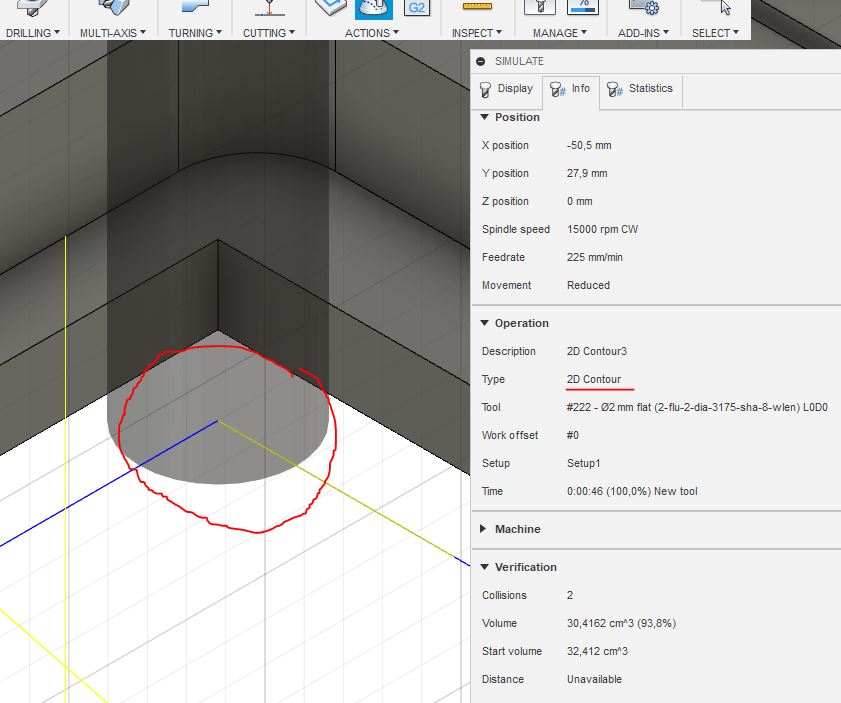The image size is (841, 703).
Task: Click the Select arrow cursor icon
Action: (x=725, y=7)
